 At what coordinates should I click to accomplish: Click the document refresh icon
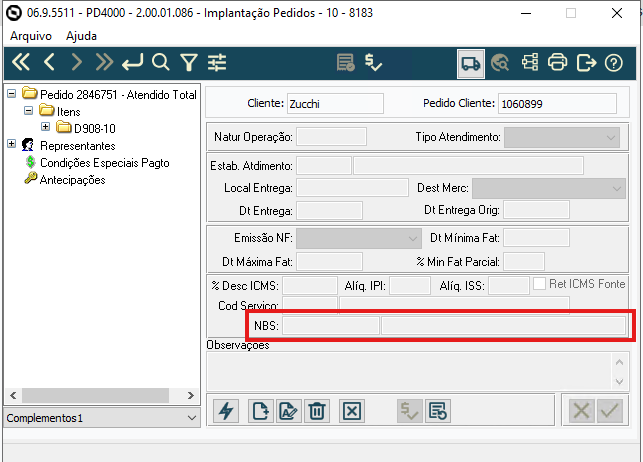coord(438,411)
